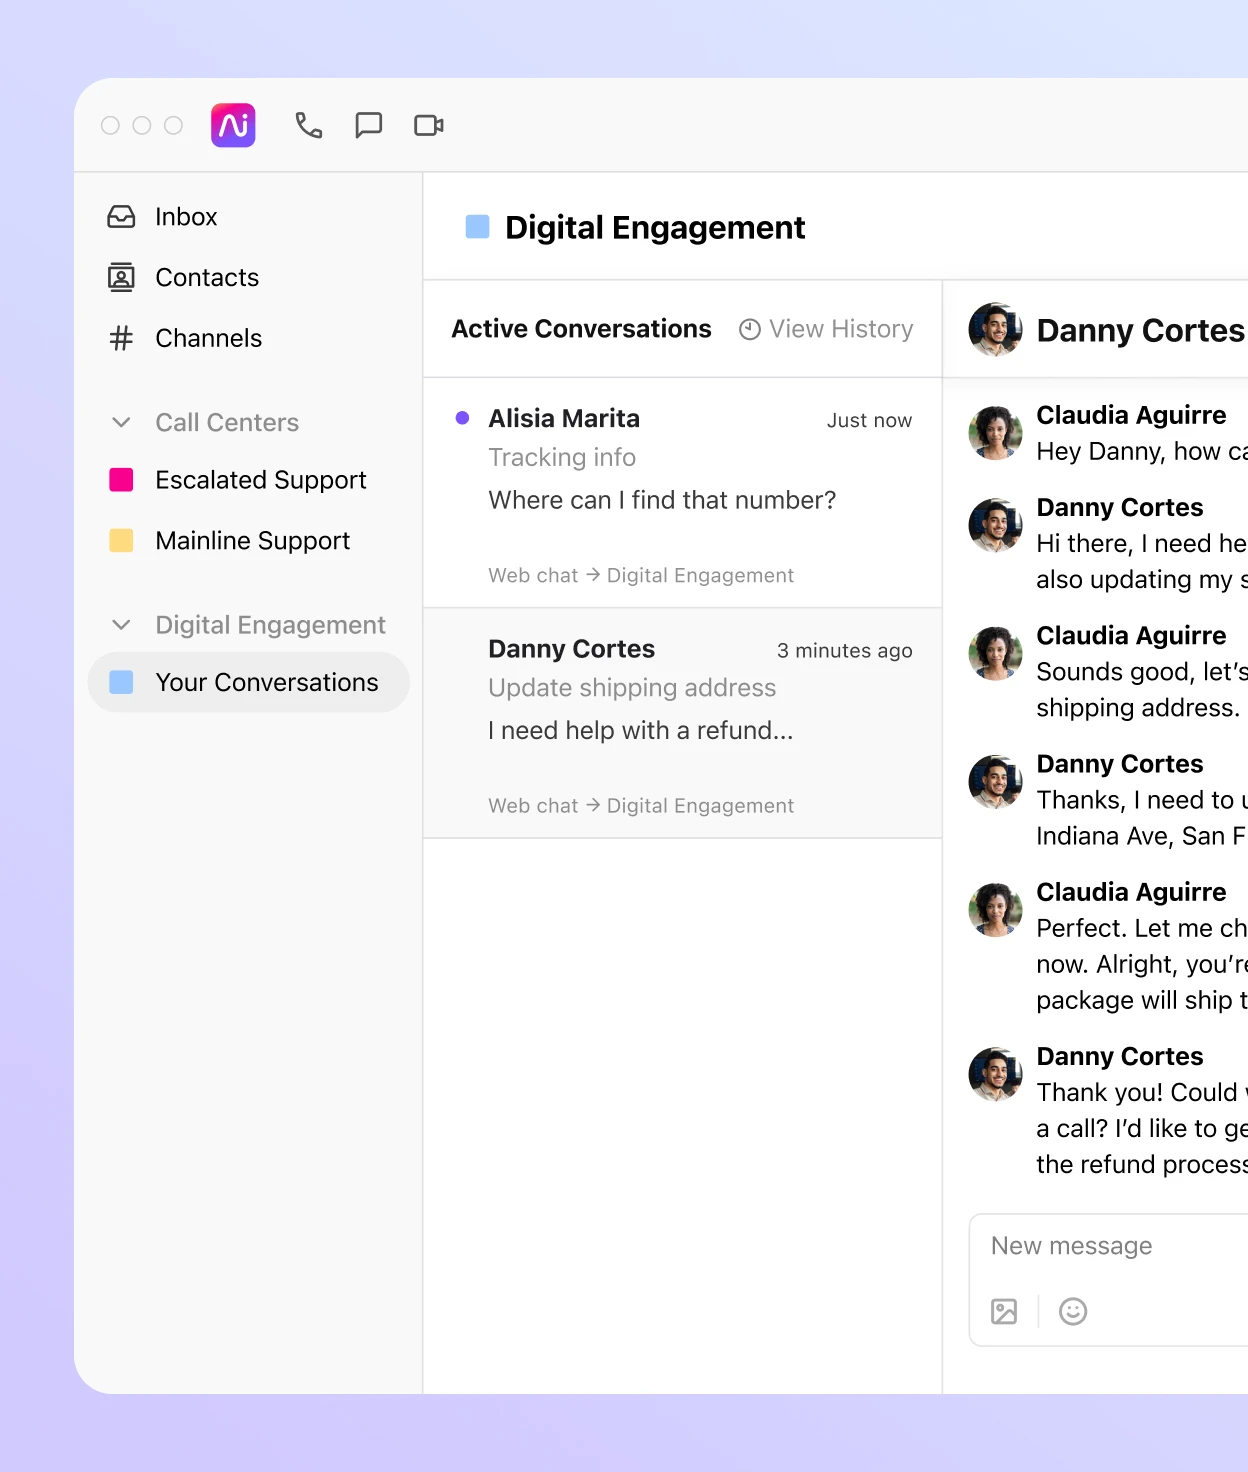Click the yellow Mainline Support color swatch
Viewport: 1248px width, 1472px height.
pos(121,540)
